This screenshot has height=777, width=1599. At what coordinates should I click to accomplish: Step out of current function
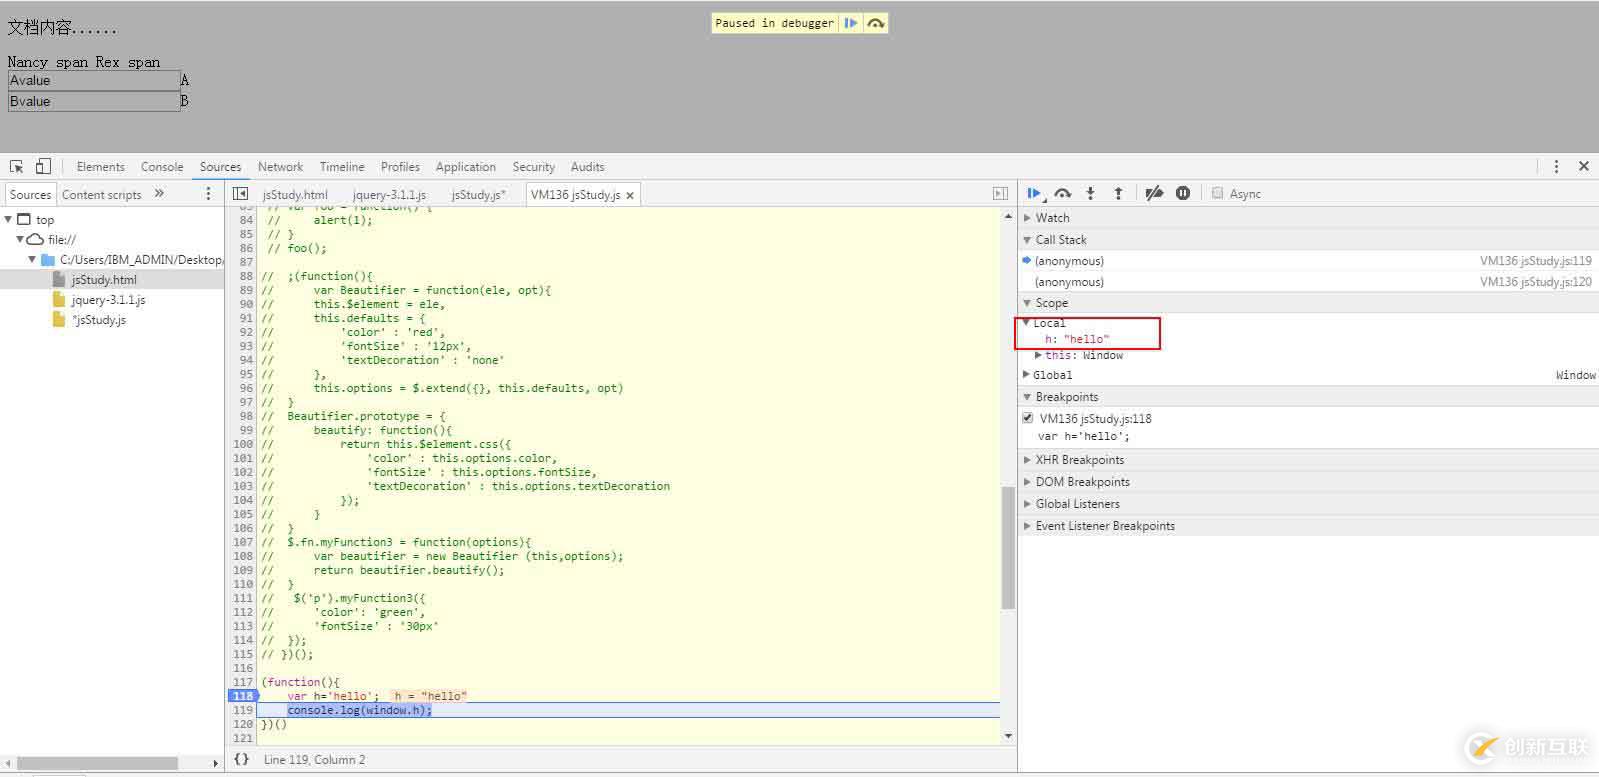1118,194
